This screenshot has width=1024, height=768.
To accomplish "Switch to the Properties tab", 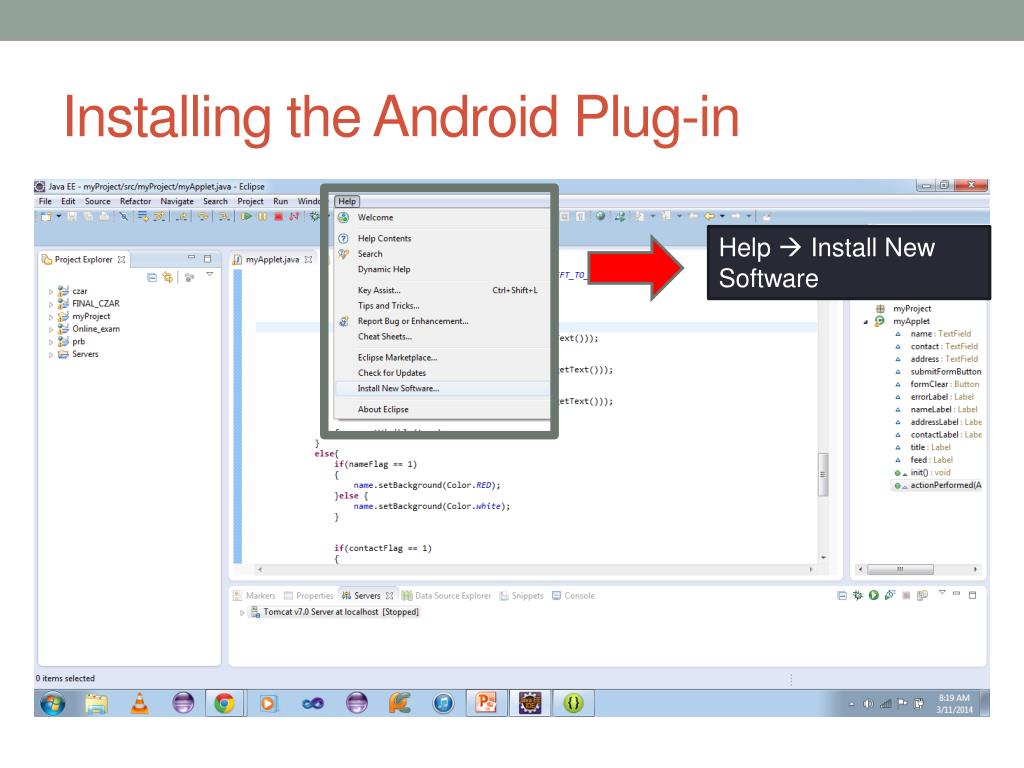I will tap(308, 596).
